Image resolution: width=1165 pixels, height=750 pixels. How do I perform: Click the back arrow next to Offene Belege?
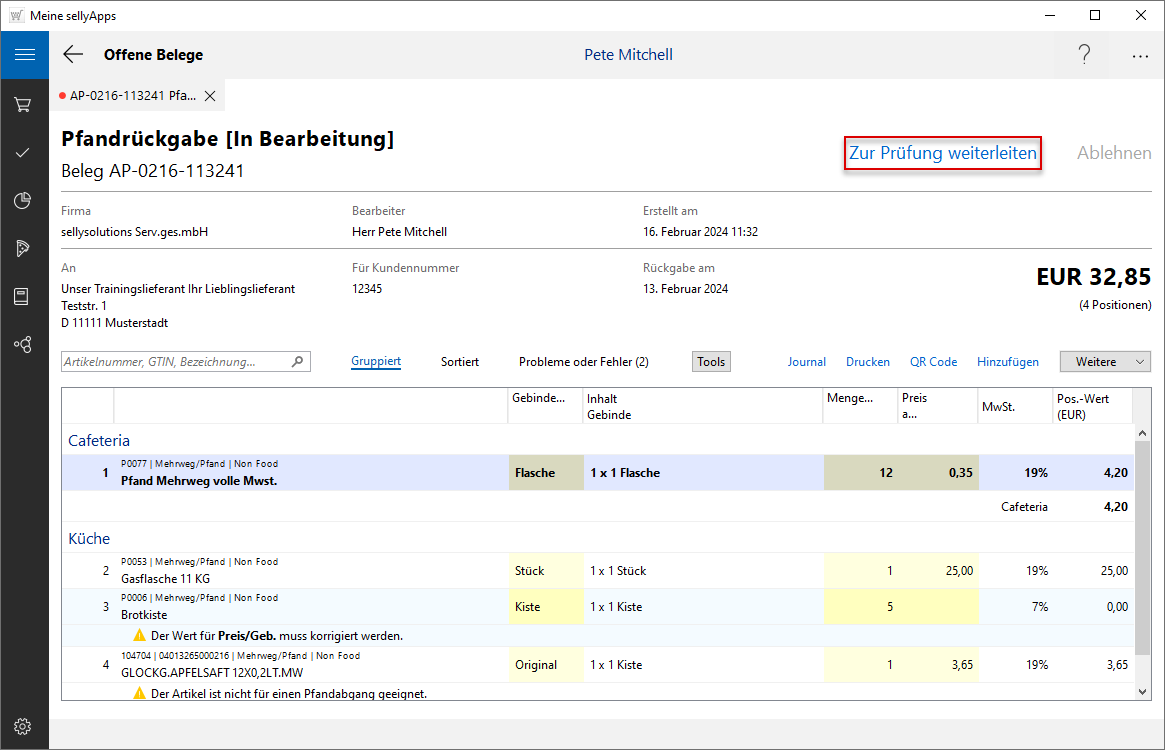(73, 55)
